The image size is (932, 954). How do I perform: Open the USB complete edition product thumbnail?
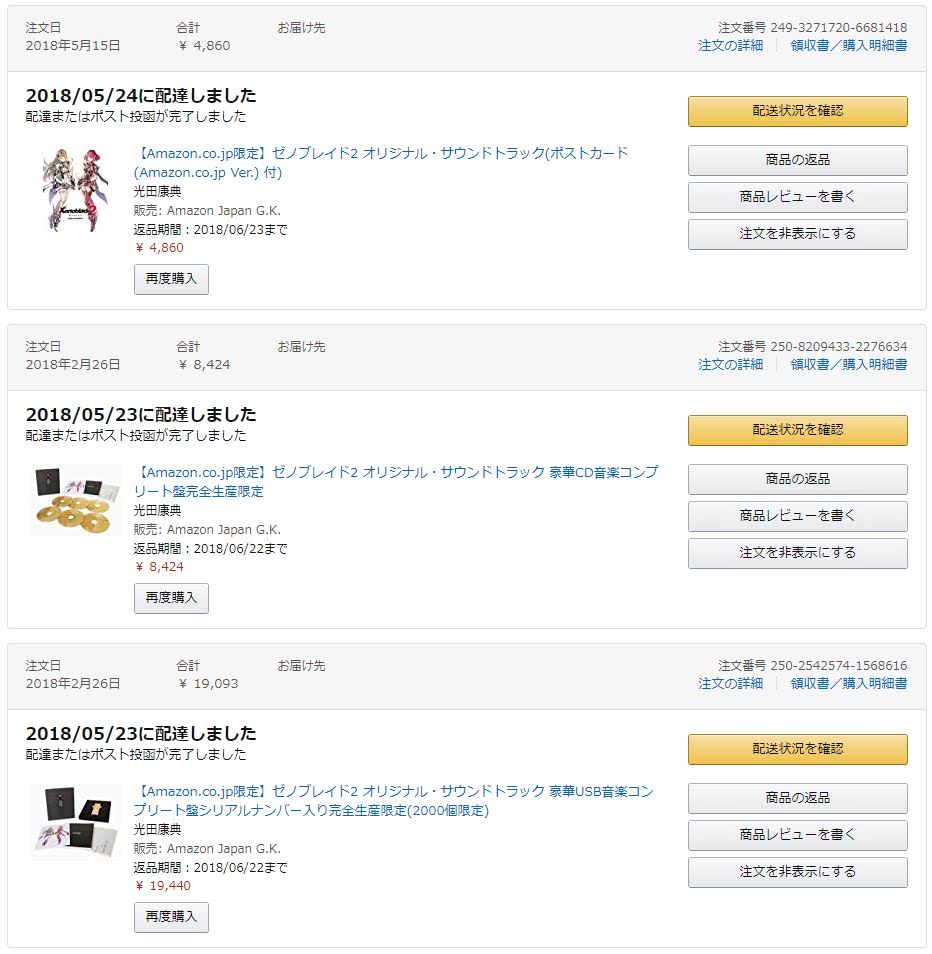pos(76,820)
